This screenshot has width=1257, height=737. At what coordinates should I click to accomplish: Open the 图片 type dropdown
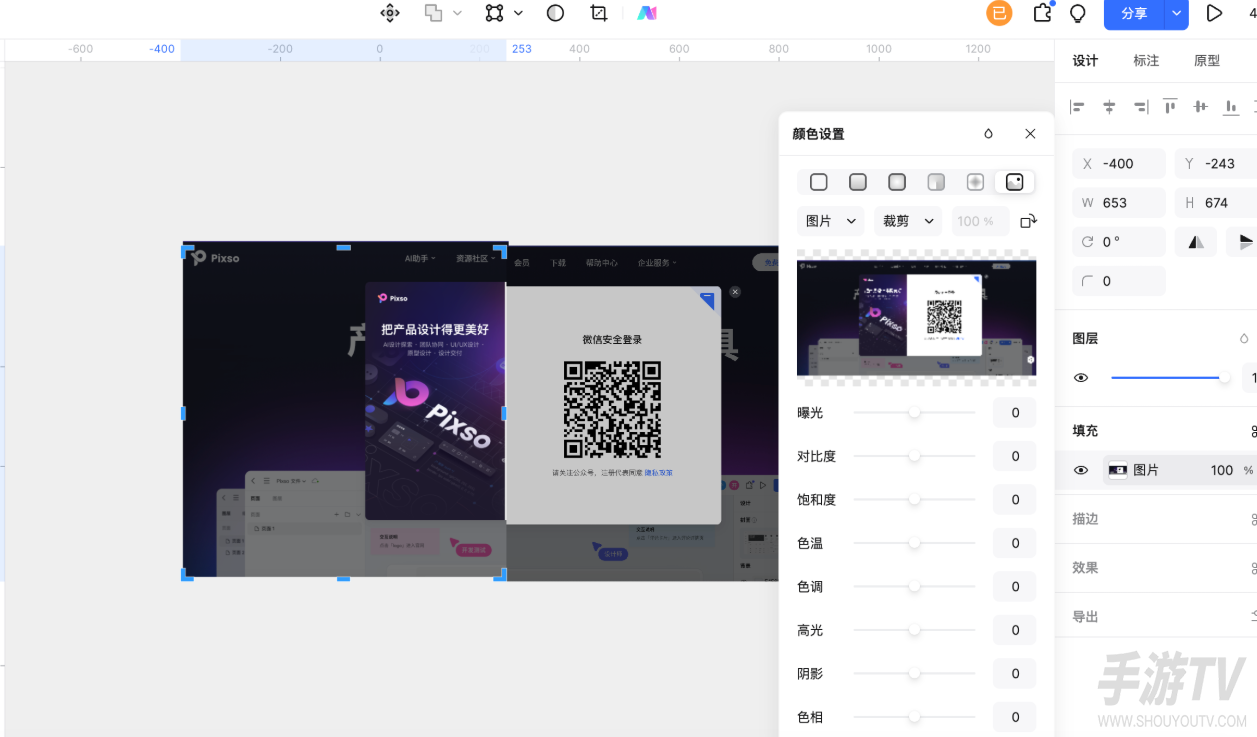click(831, 221)
